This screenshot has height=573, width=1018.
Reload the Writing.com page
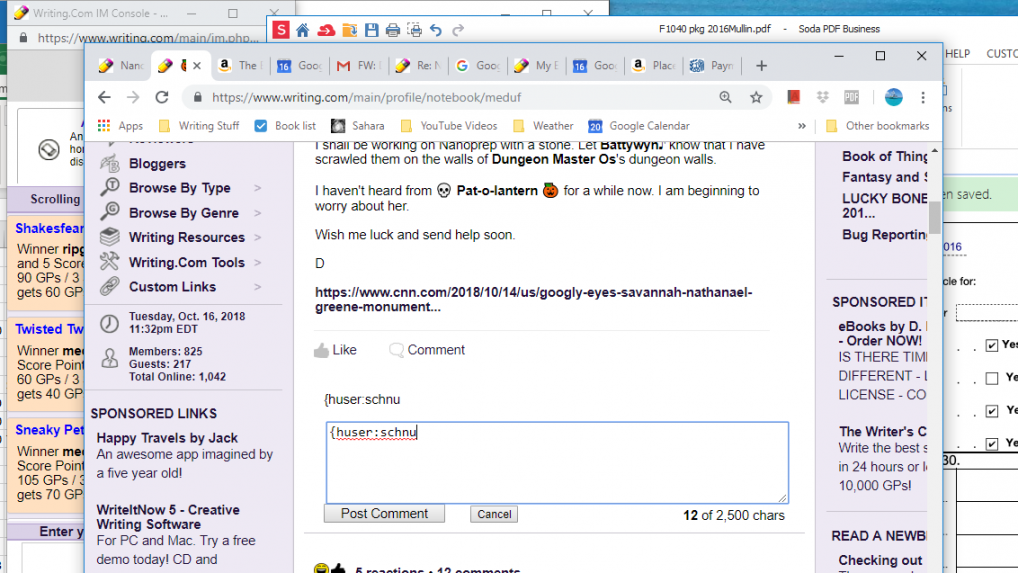pyautogui.click(x=162, y=97)
